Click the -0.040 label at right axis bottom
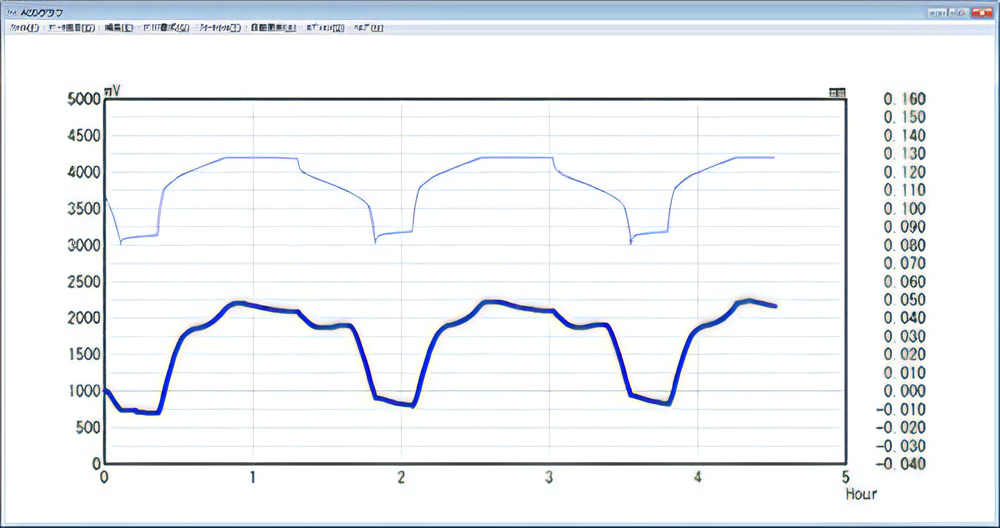The image size is (1000, 528). (x=901, y=464)
